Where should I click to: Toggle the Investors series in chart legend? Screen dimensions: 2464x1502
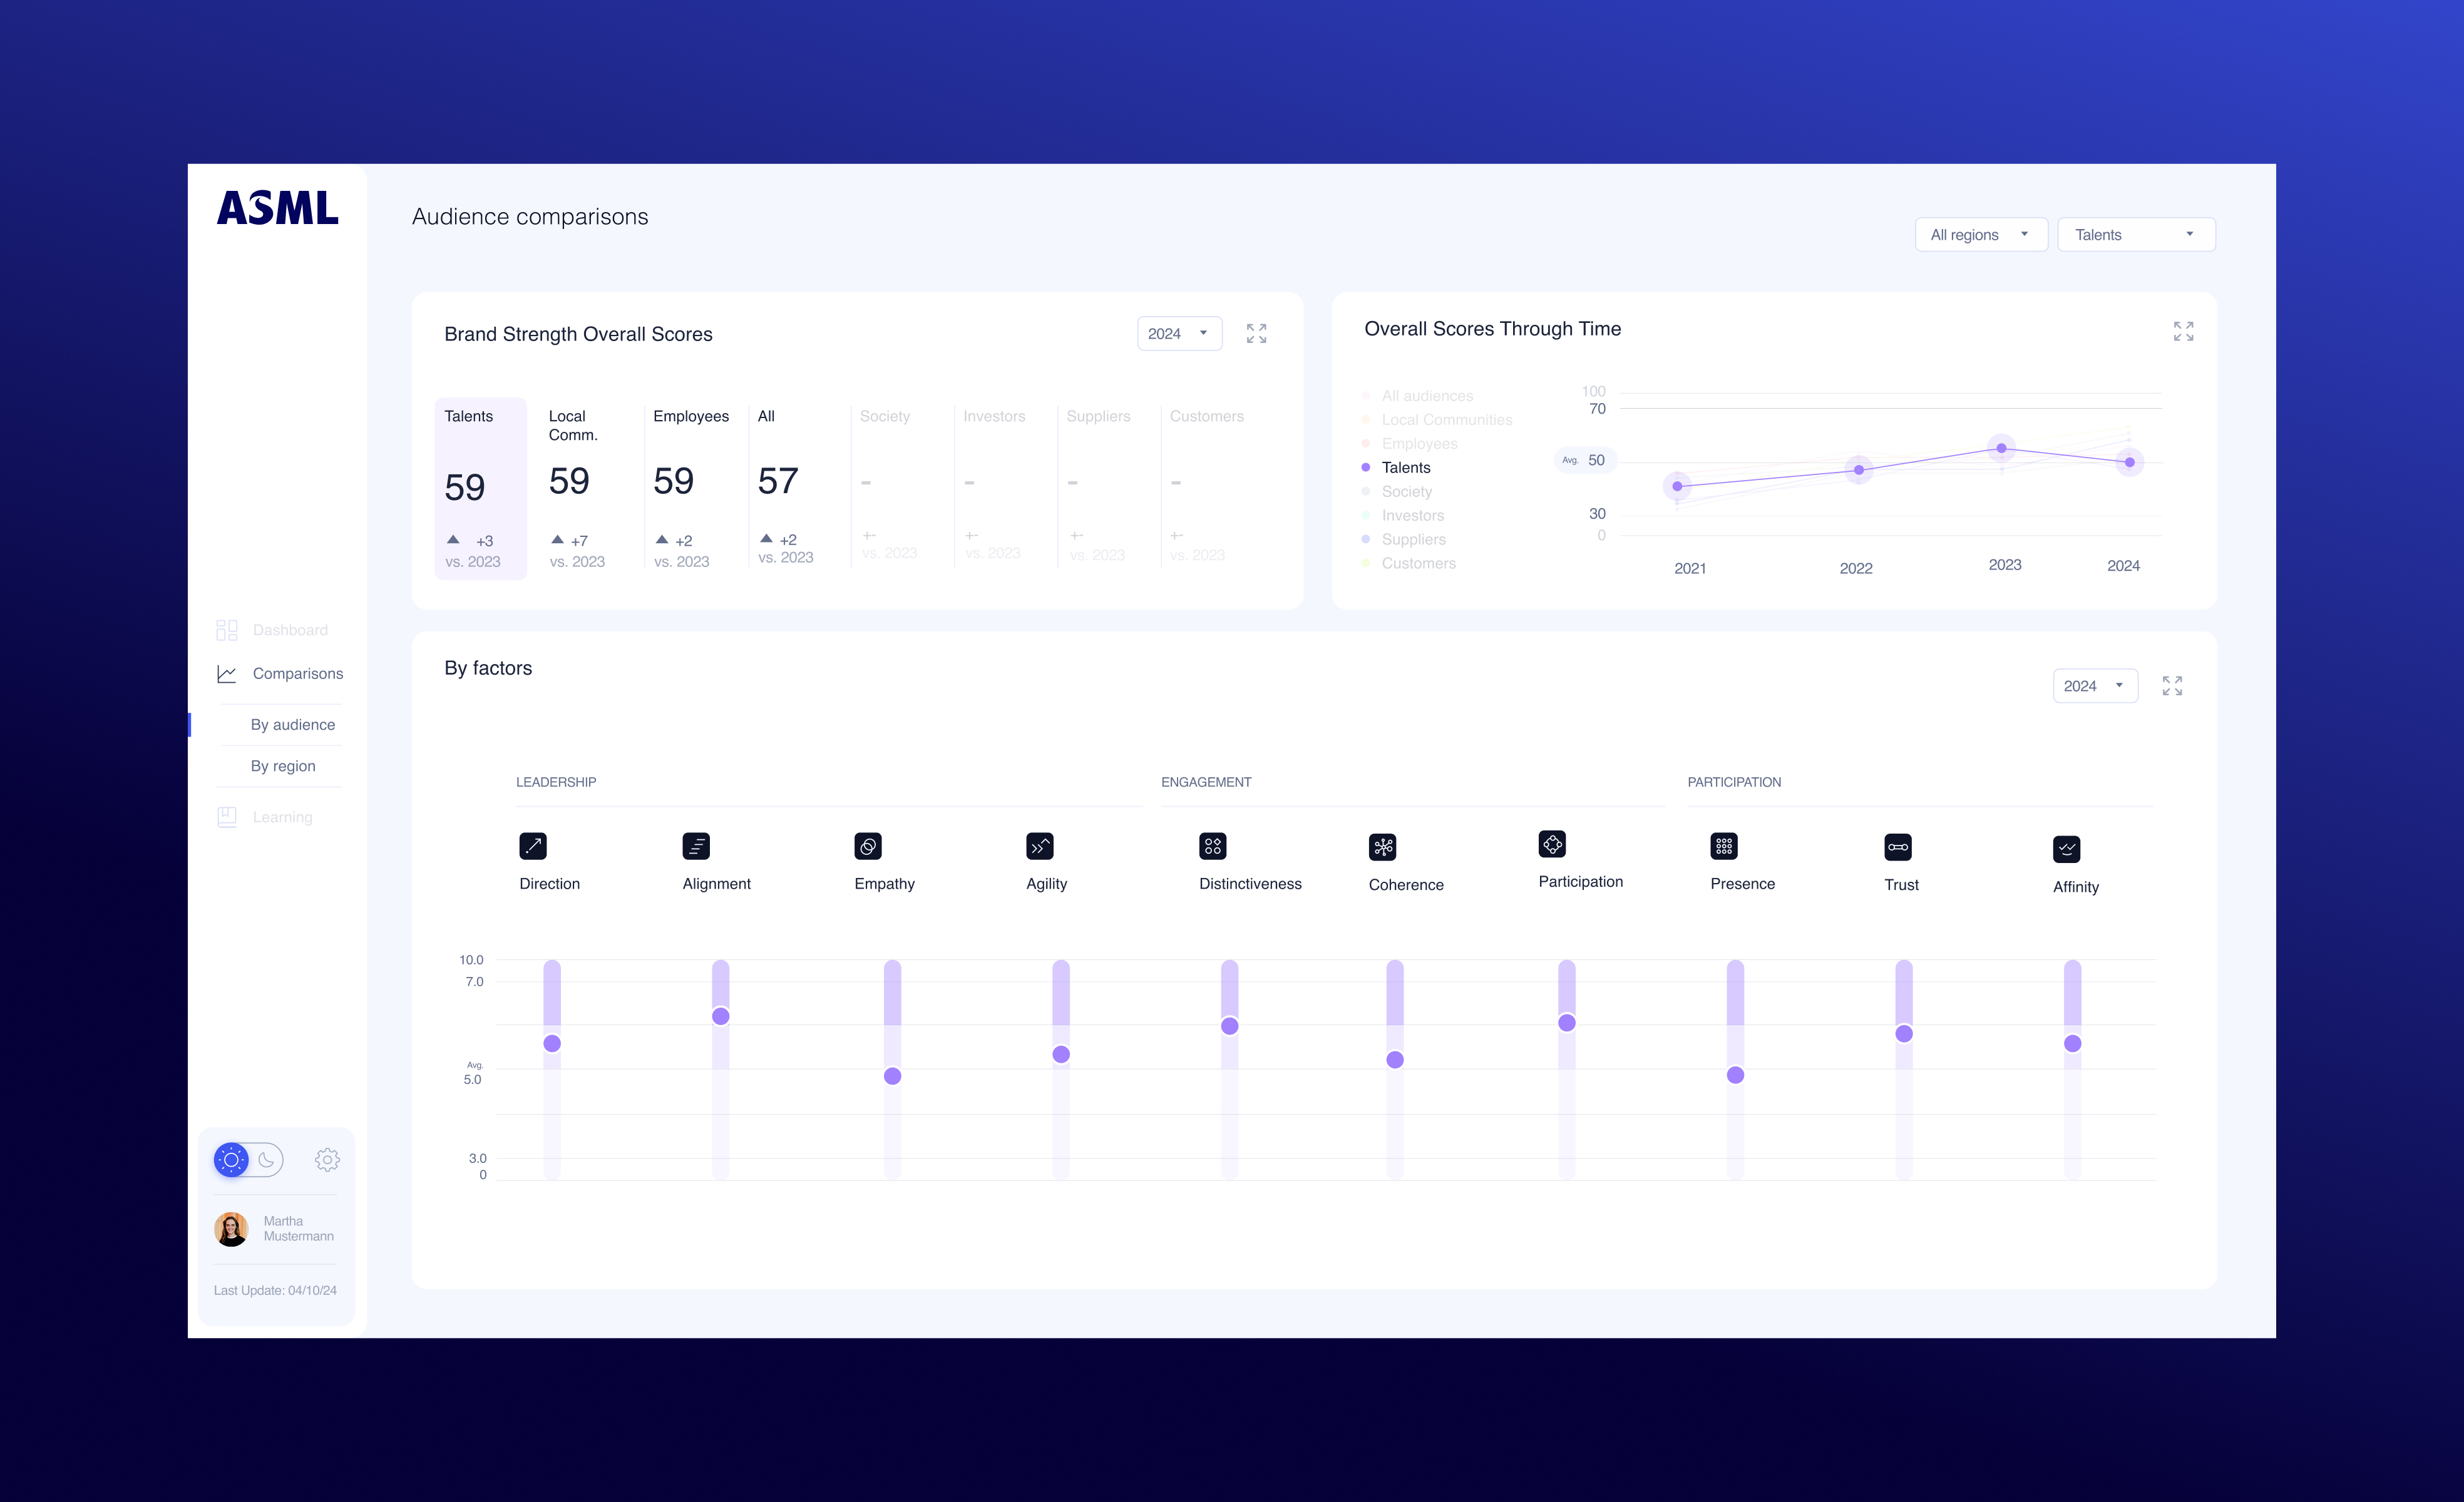1412,515
